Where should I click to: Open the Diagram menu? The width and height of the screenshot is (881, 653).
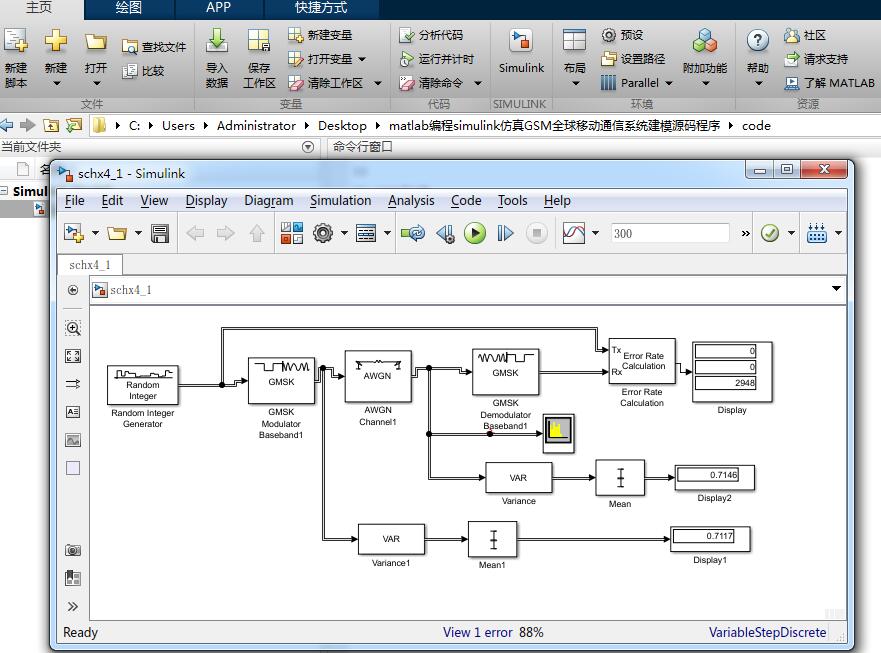coord(269,201)
